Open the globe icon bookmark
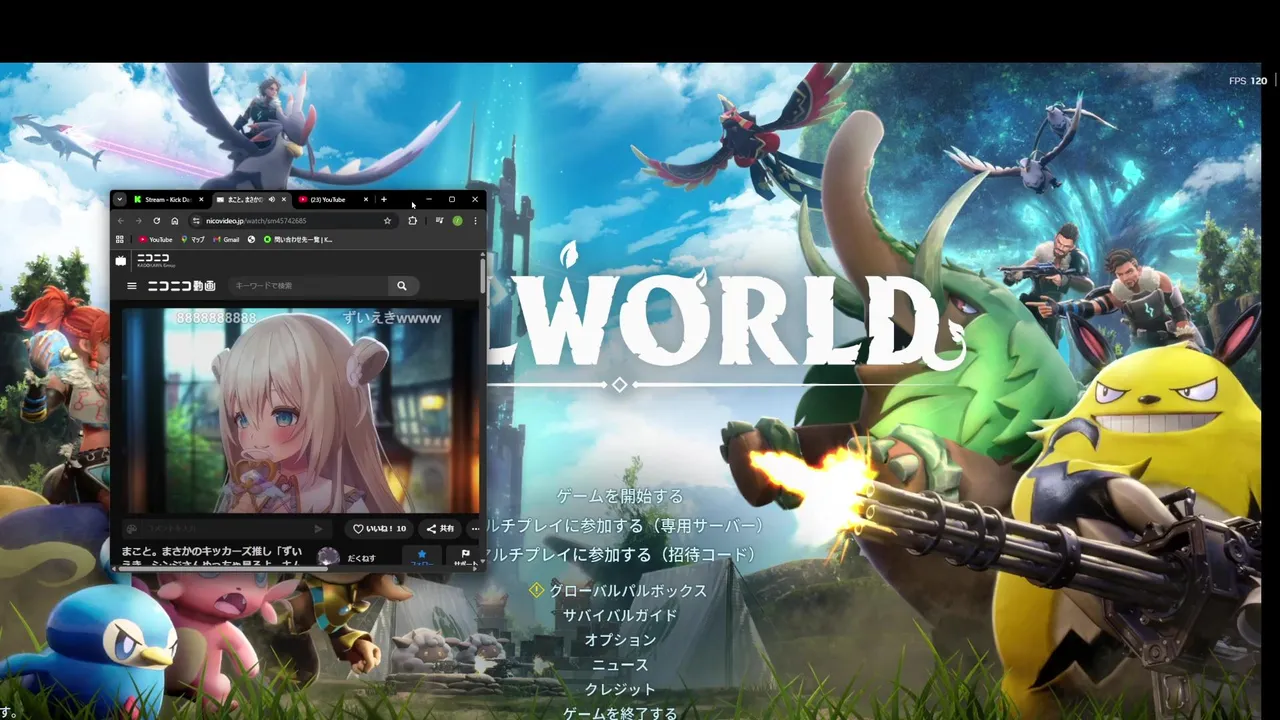Screen dimensions: 1280x720 252,239
